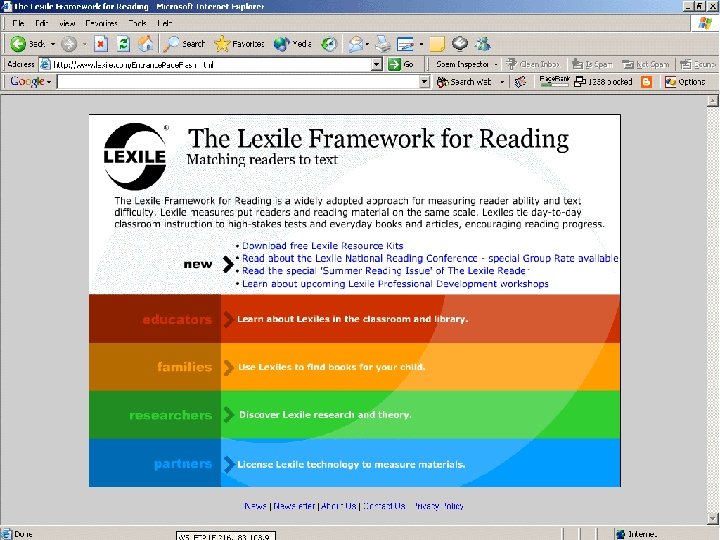720x540 pixels.
Task: Open the Tools menu
Action: coord(137,23)
